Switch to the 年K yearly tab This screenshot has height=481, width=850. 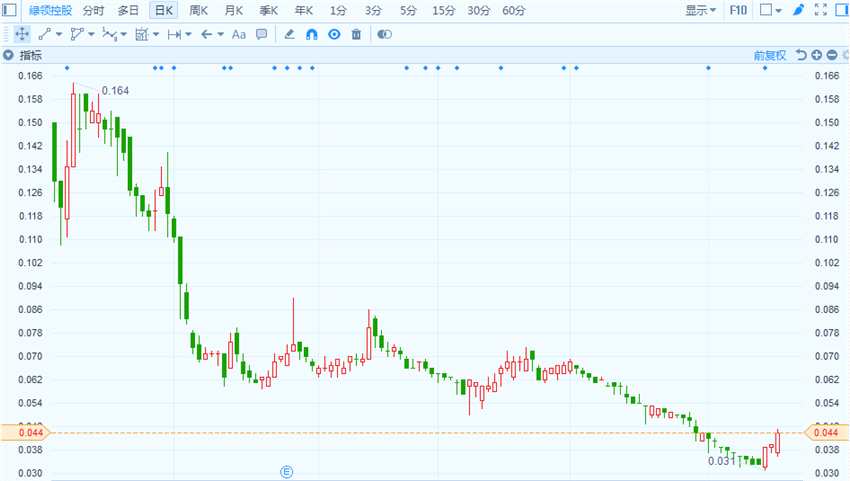304,10
